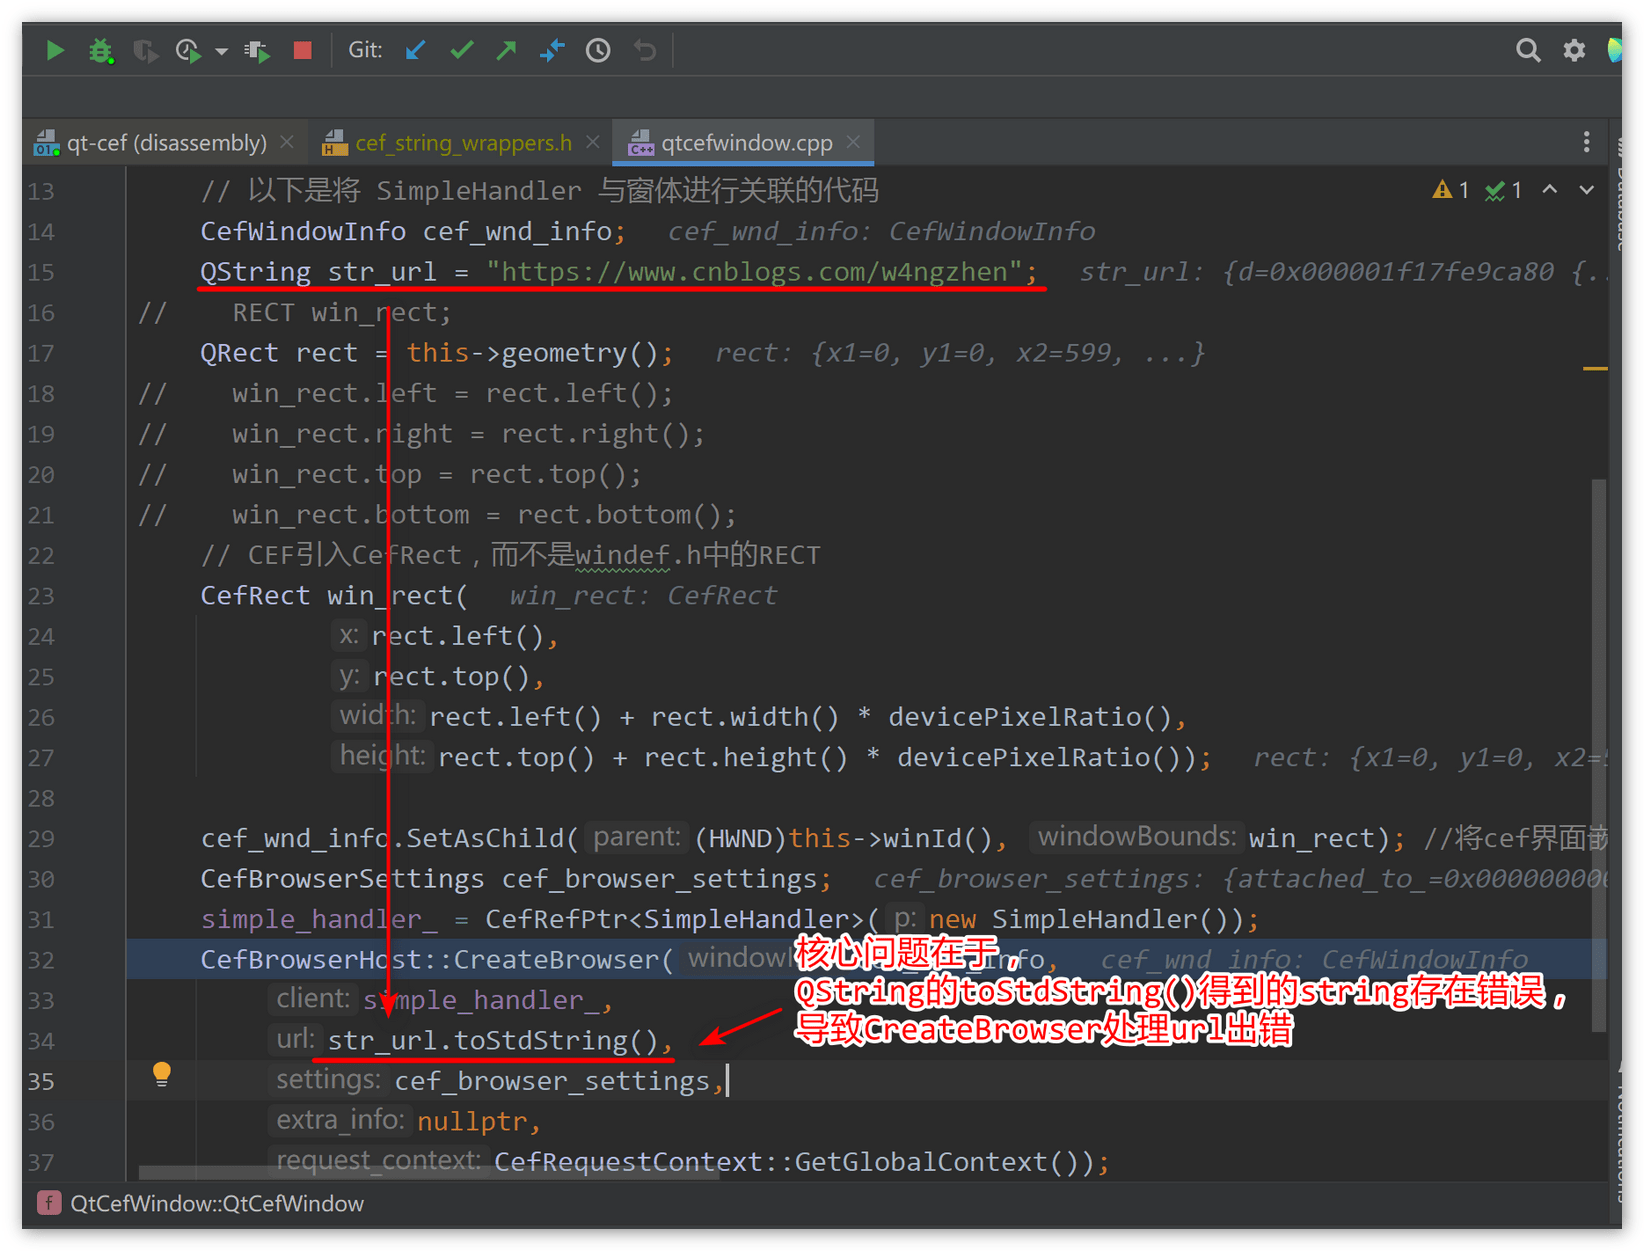Open Search Everywhere magnifier

1527,50
